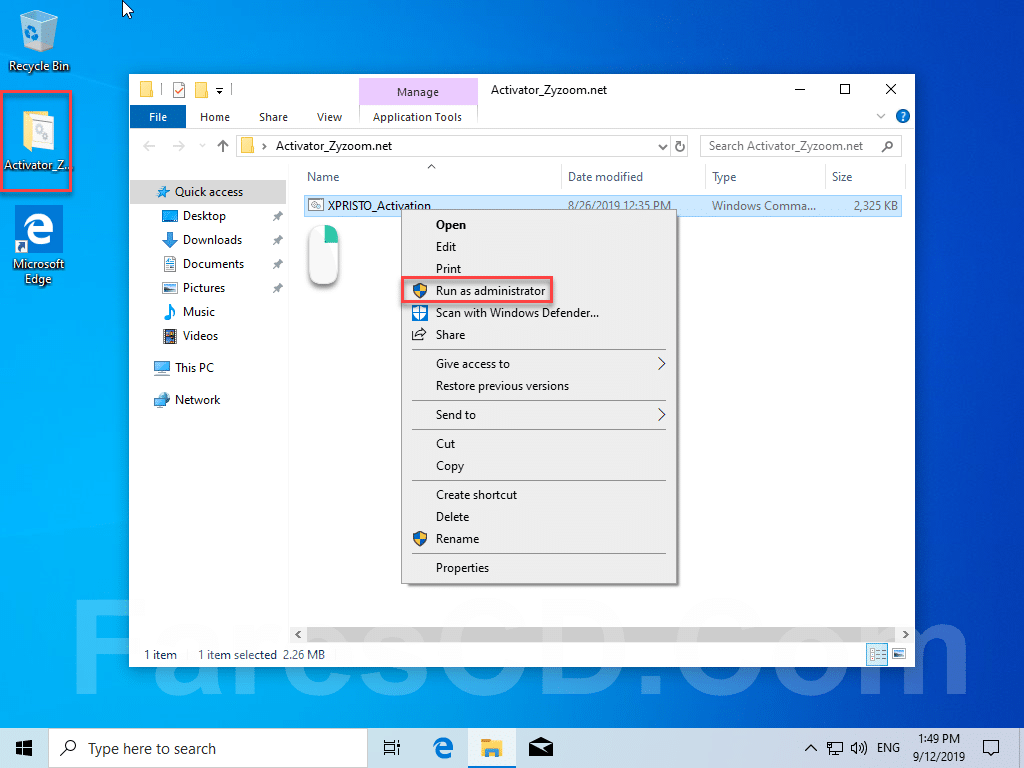The width and height of the screenshot is (1024, 768).
Task: Open the View ribbon tab
Action: pyautogui.click(x=329, y=117)
